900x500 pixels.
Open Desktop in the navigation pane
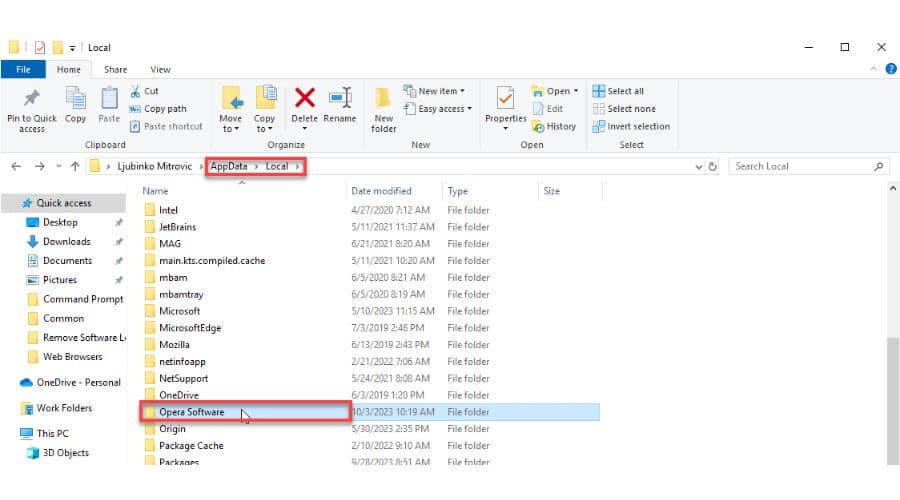[x=60, y=222]
